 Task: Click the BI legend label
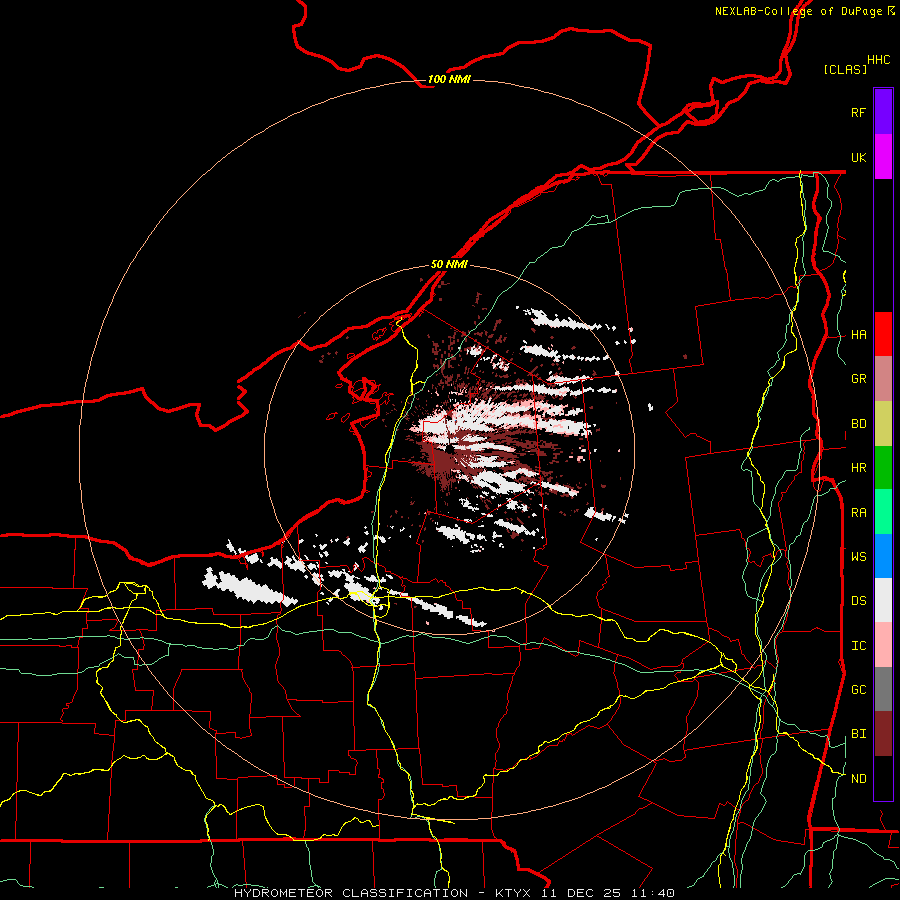[858, 734]
